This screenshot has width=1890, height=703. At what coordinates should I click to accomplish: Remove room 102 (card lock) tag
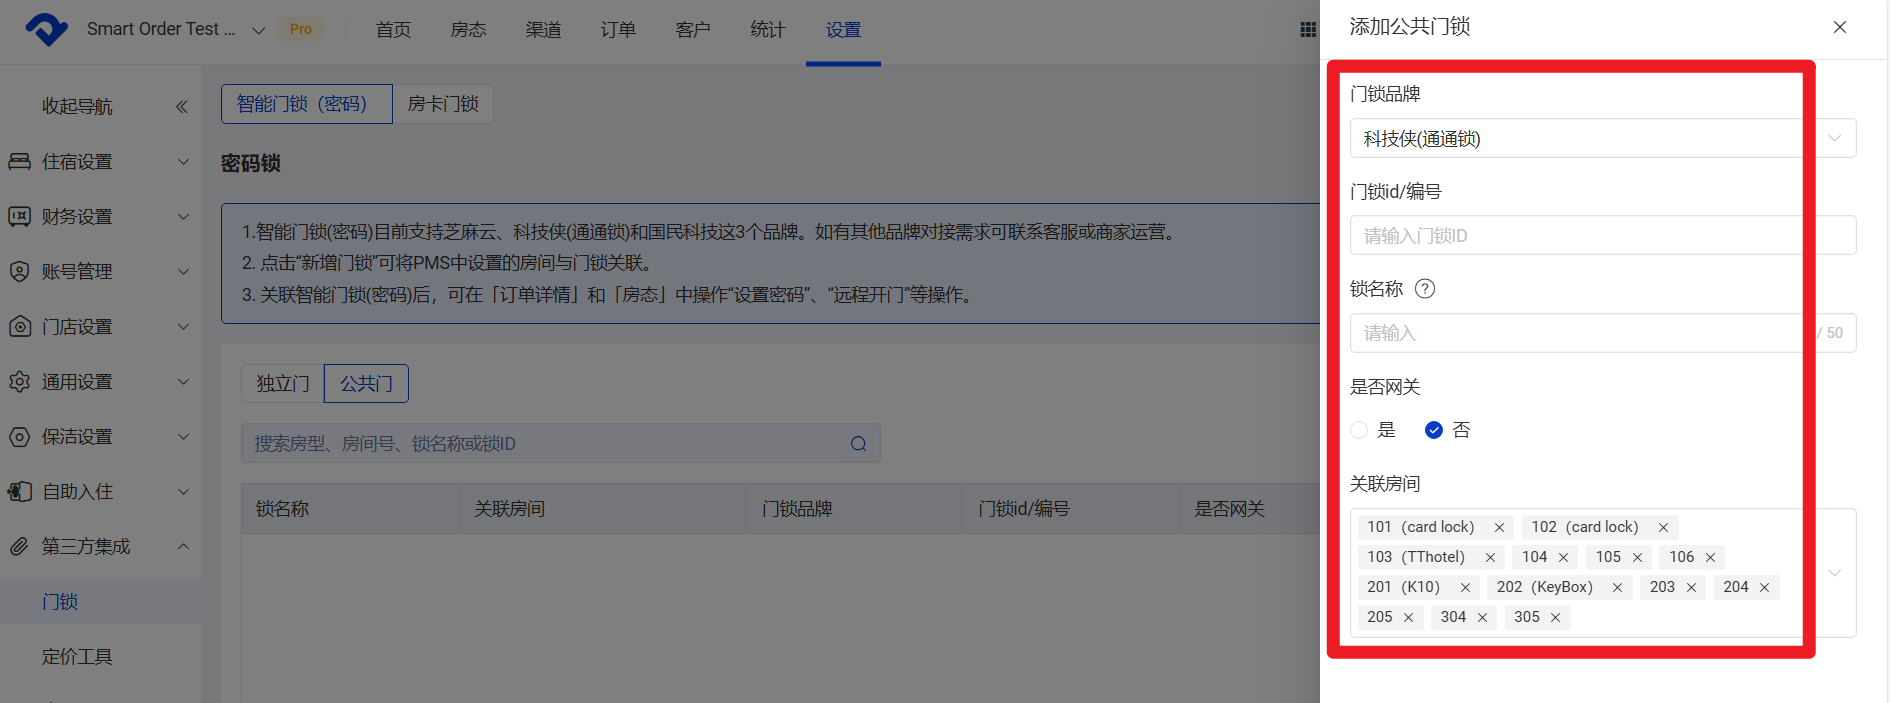click(x=1663, y=527)
